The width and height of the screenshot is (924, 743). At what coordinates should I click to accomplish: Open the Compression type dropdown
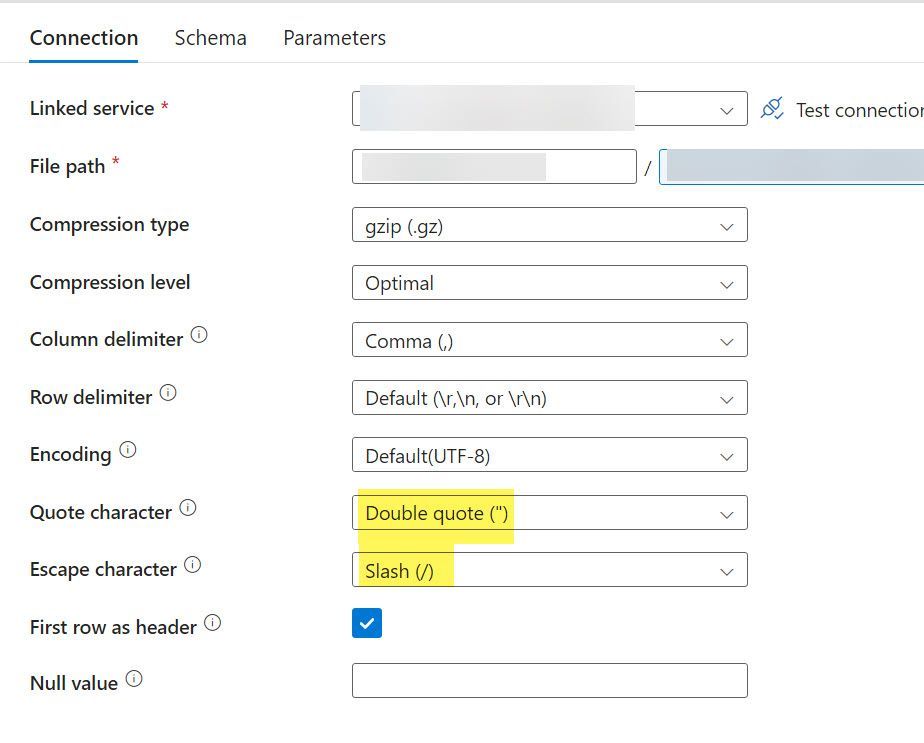coord(549,226)
